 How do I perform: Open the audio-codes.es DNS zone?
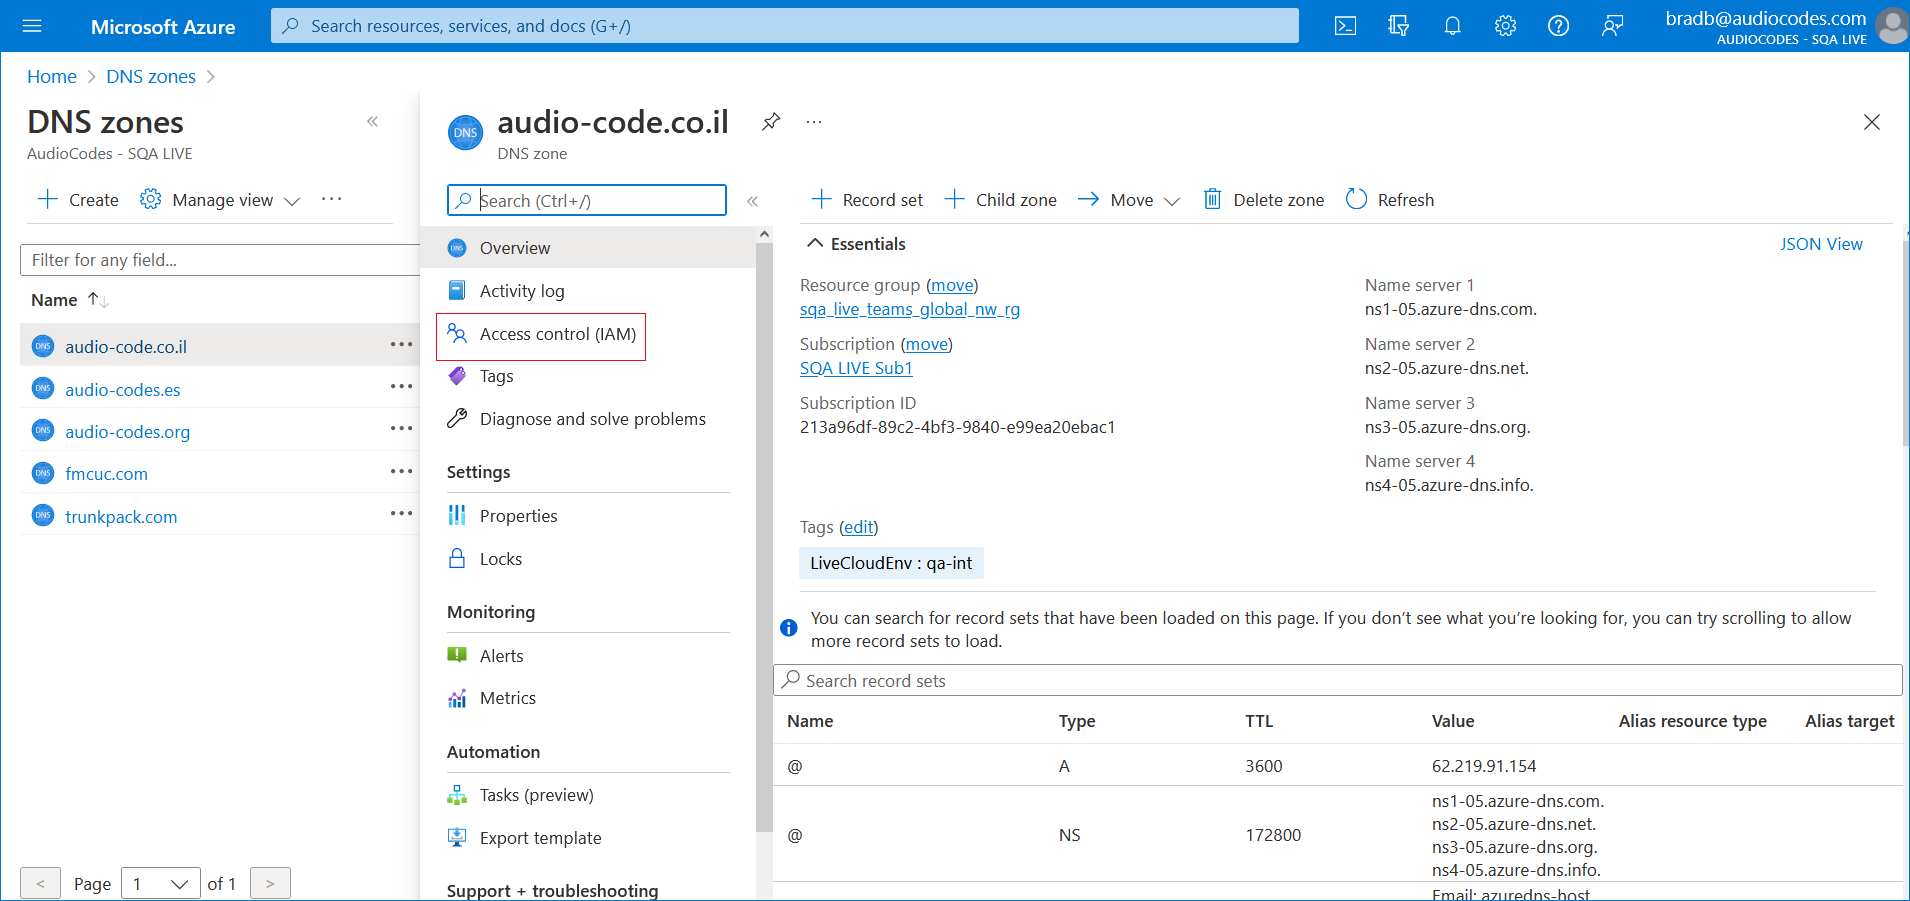tap(123, 390)
